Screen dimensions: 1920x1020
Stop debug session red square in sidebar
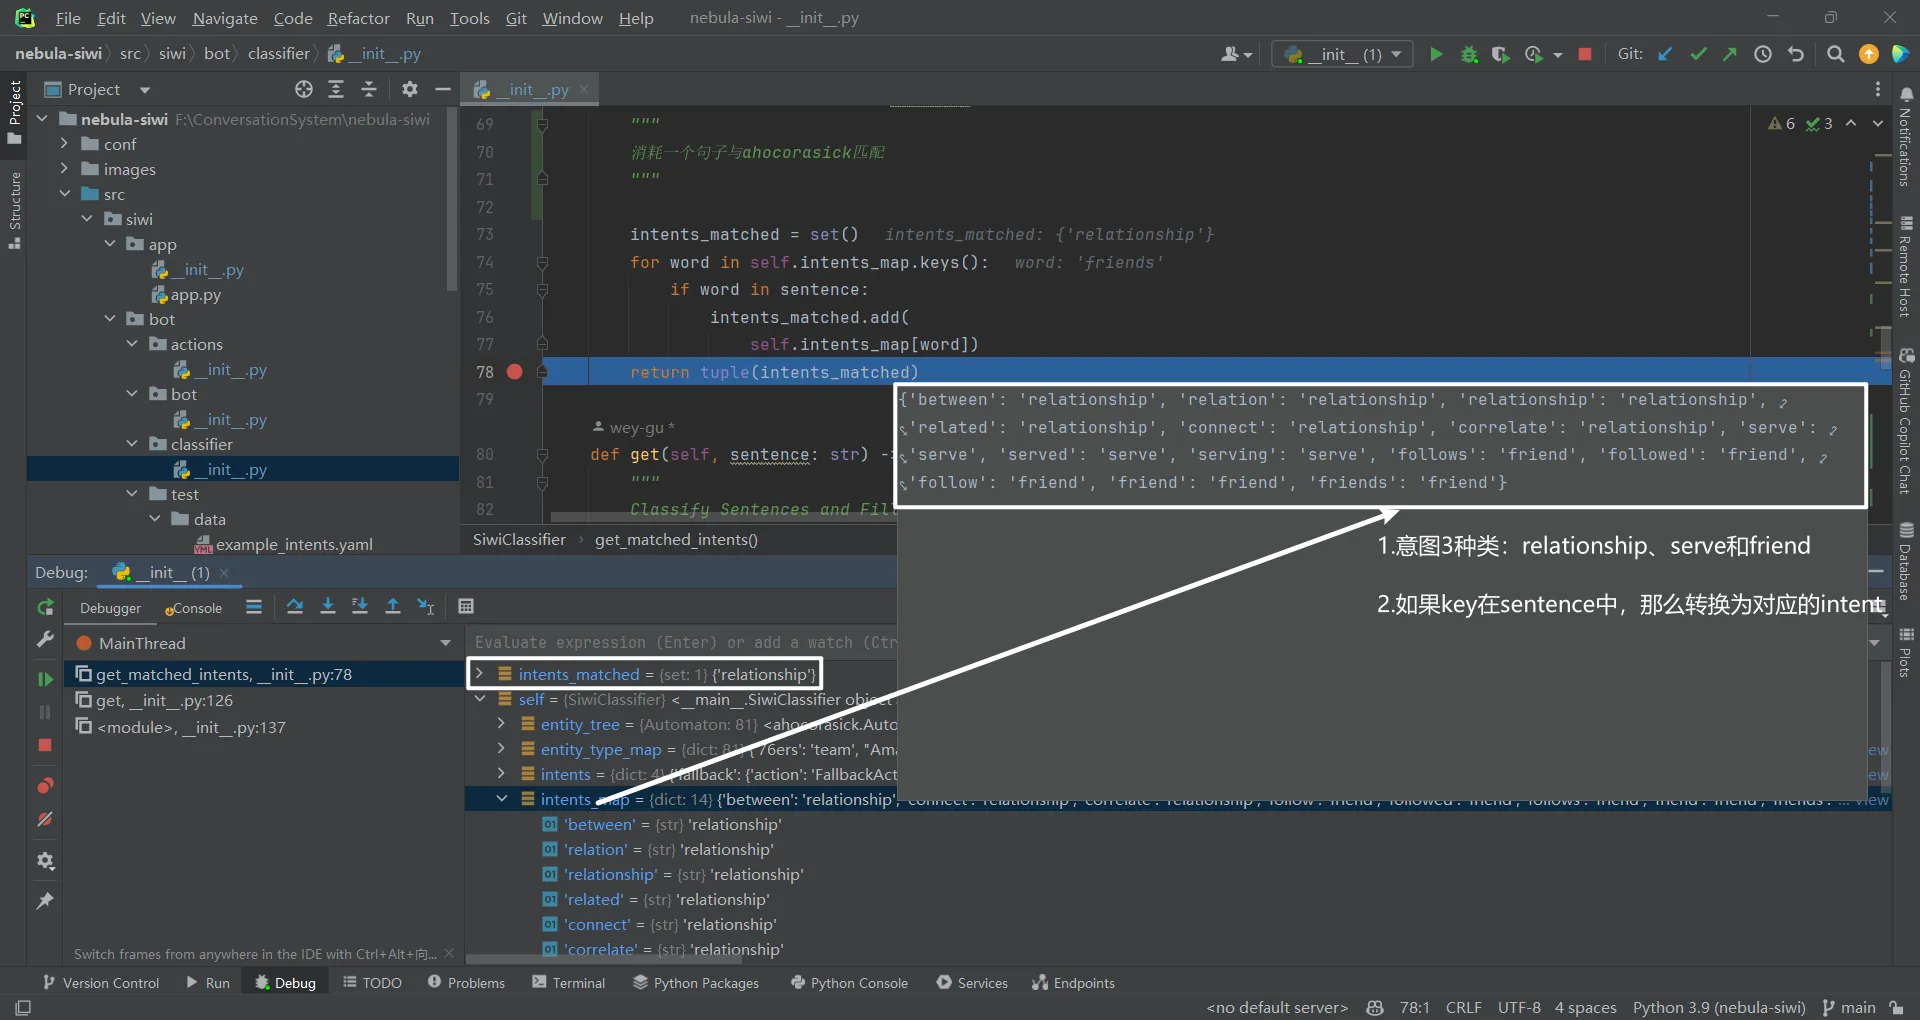point(45,745)
